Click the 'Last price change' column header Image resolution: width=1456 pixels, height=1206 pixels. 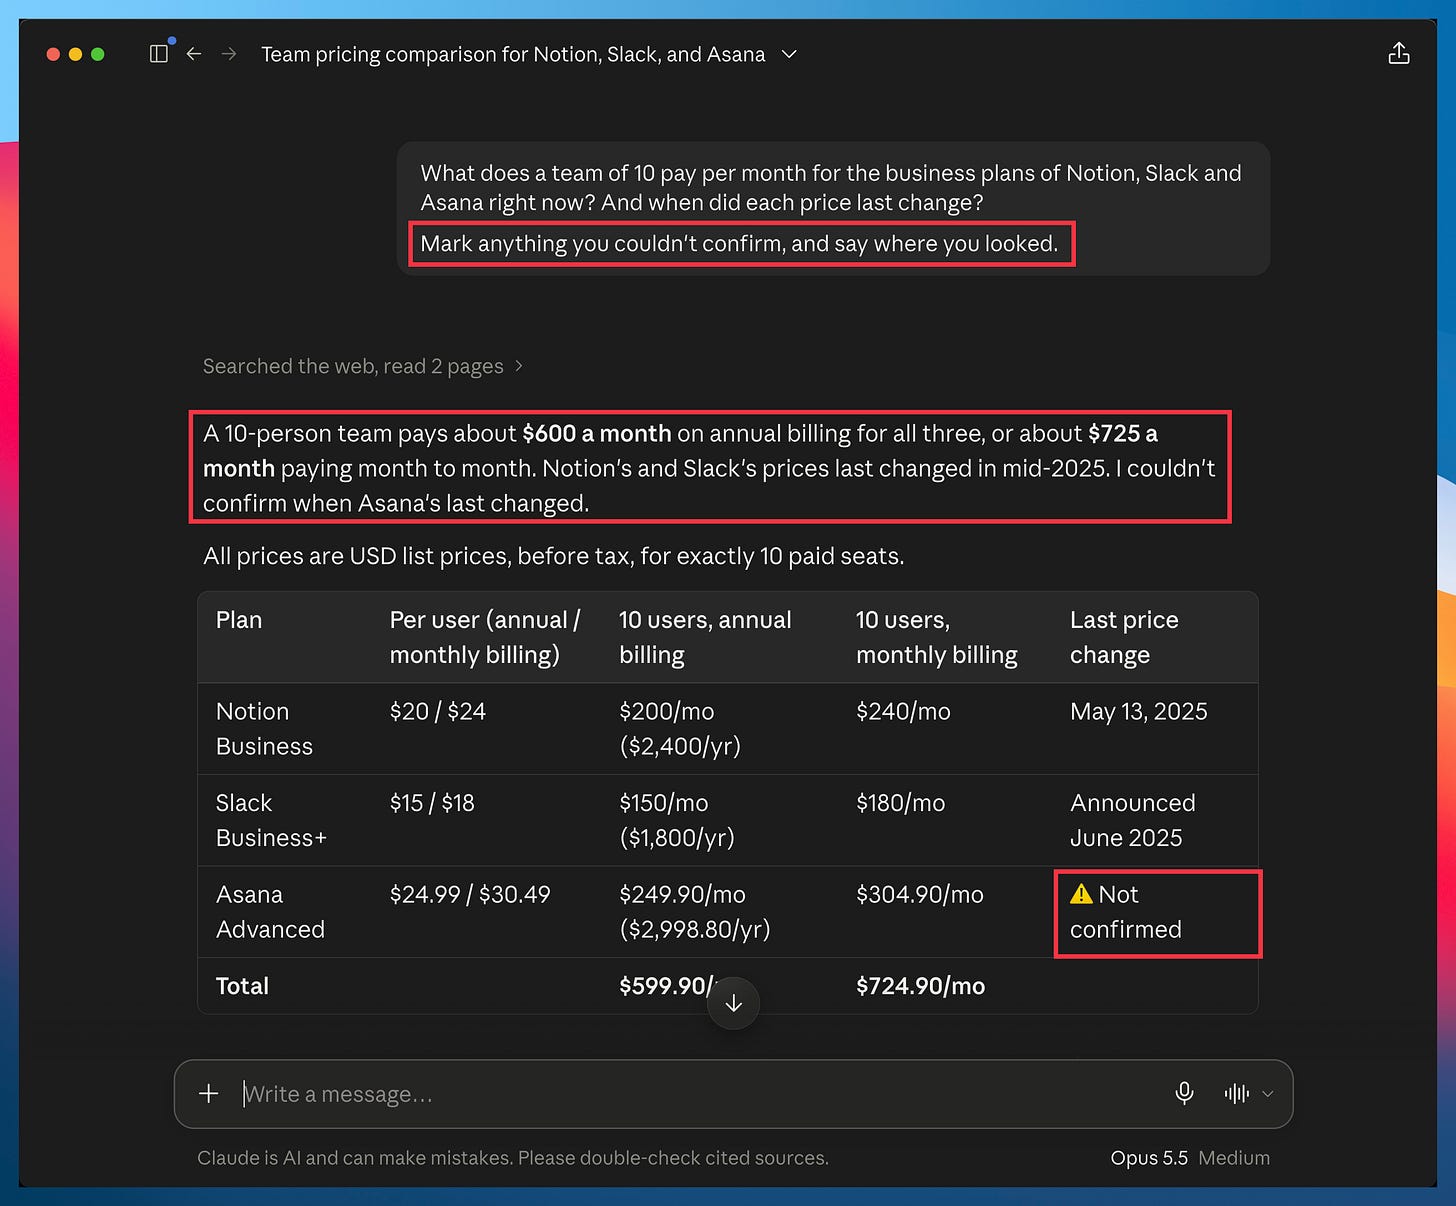point(1124,637)
